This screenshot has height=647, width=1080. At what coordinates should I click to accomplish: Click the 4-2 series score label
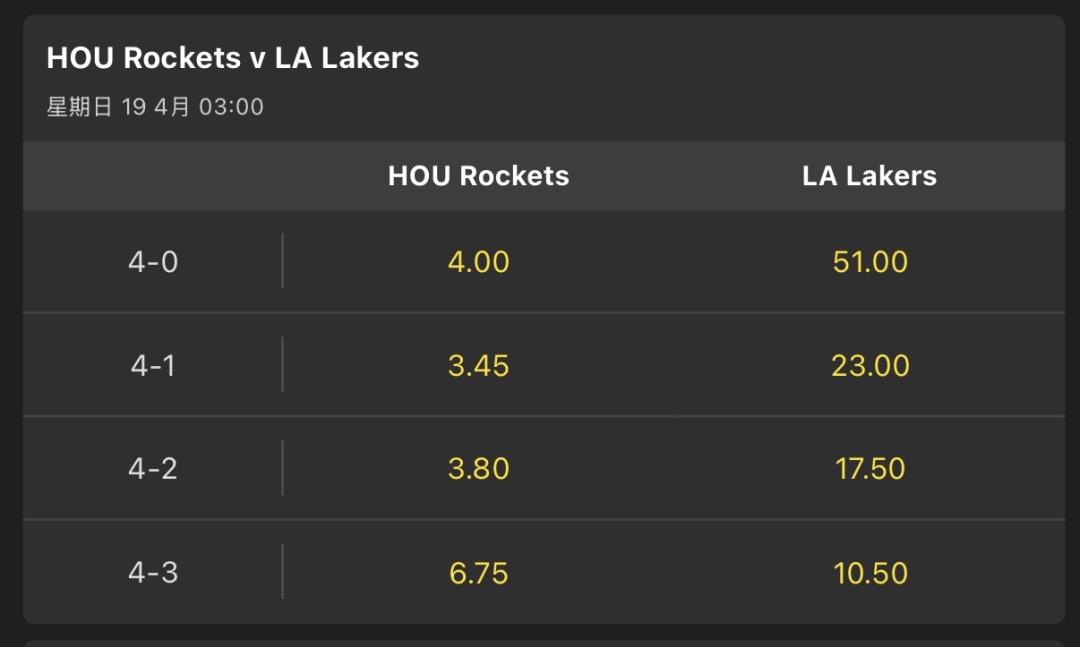tap(153, 468)
